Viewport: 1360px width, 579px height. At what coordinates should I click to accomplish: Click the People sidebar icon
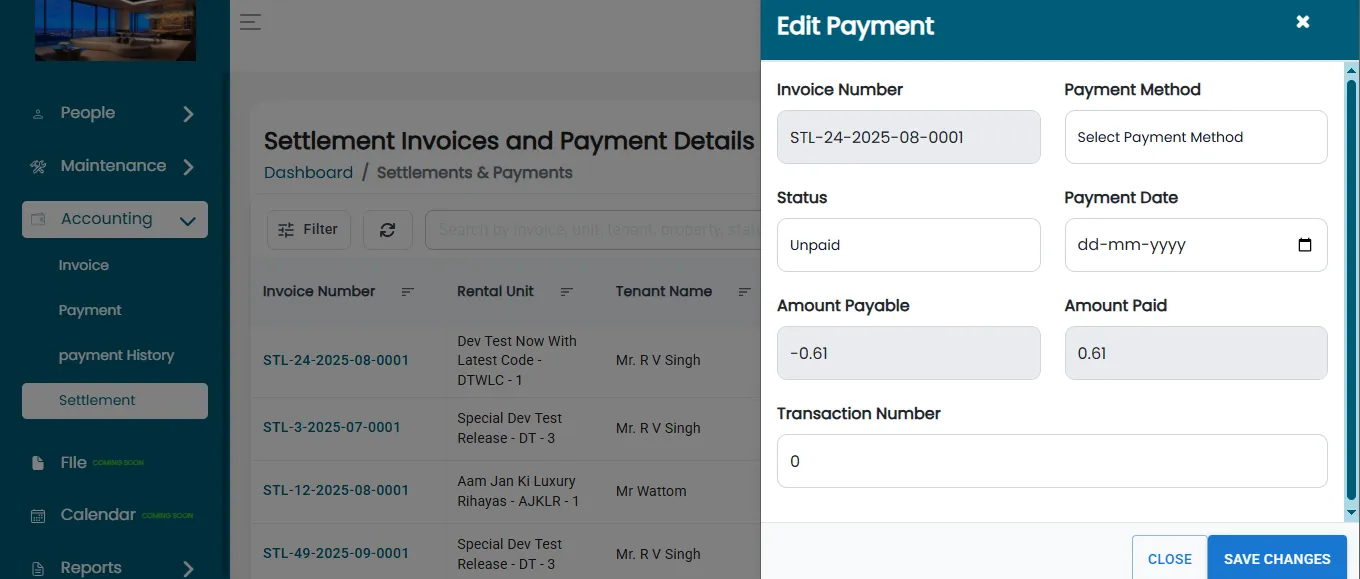pos(38,114)
